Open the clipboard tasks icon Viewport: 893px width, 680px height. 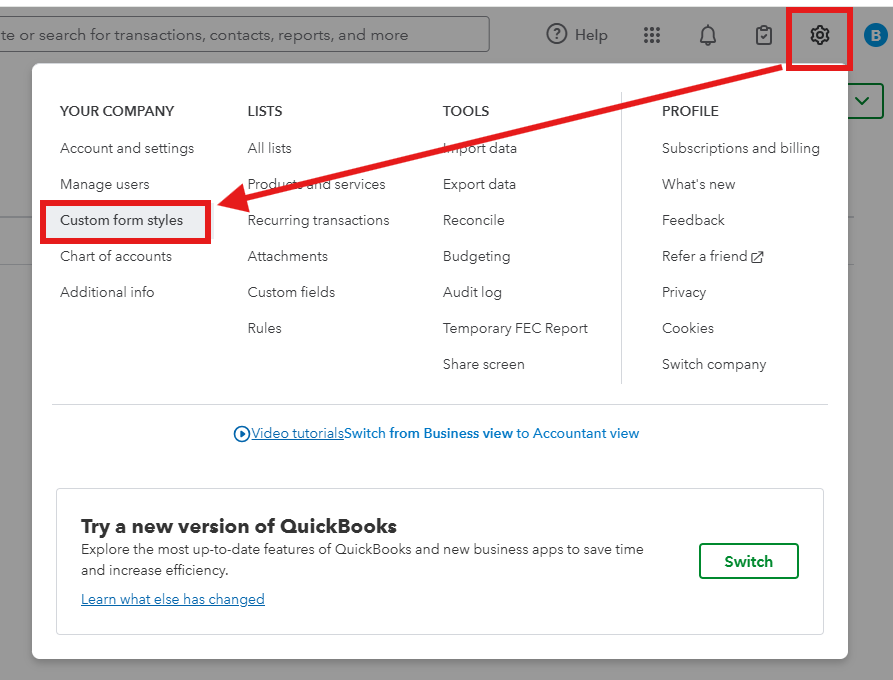(x=764, y=36)
